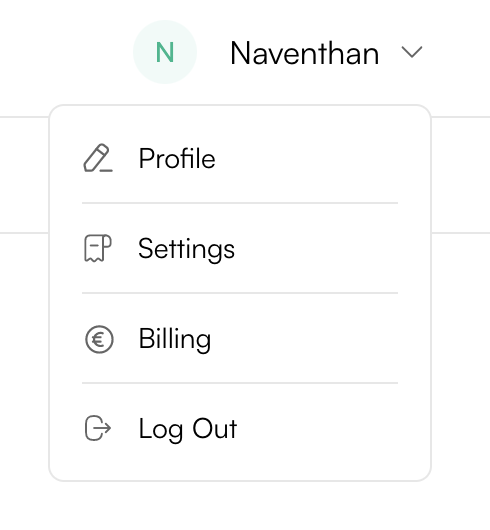Log out using the Log Out entry

pos(240,429)
